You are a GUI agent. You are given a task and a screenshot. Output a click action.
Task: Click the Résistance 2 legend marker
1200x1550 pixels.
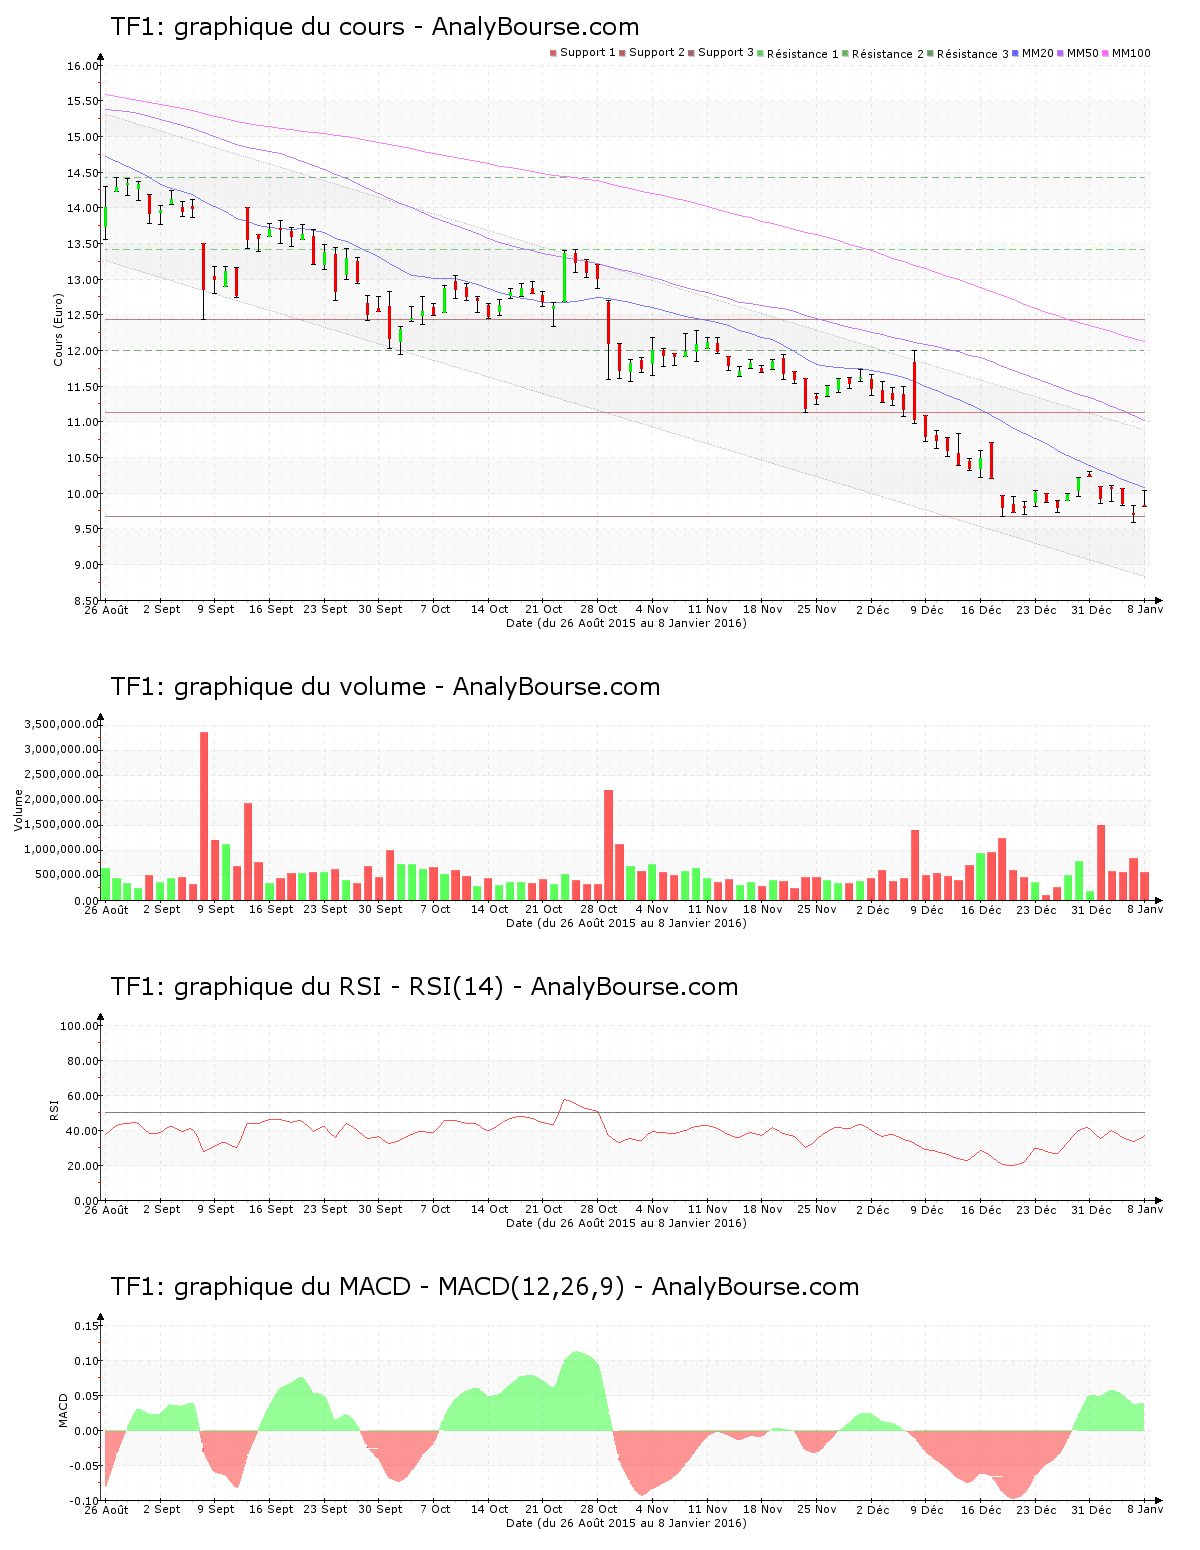click(845, 53)
